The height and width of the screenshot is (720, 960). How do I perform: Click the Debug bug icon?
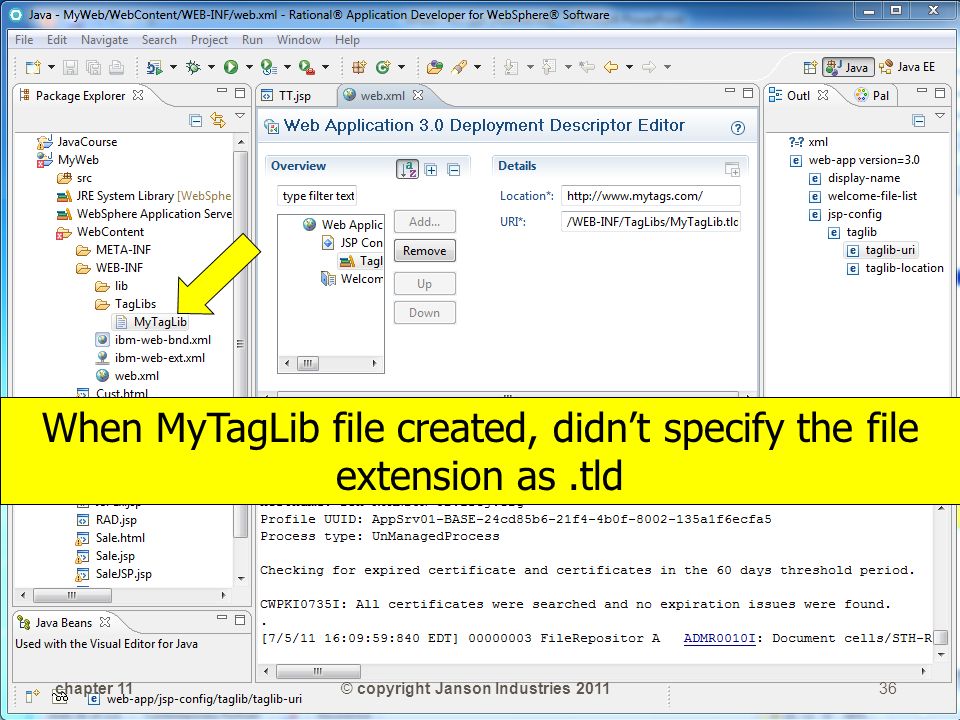(193, 67)
